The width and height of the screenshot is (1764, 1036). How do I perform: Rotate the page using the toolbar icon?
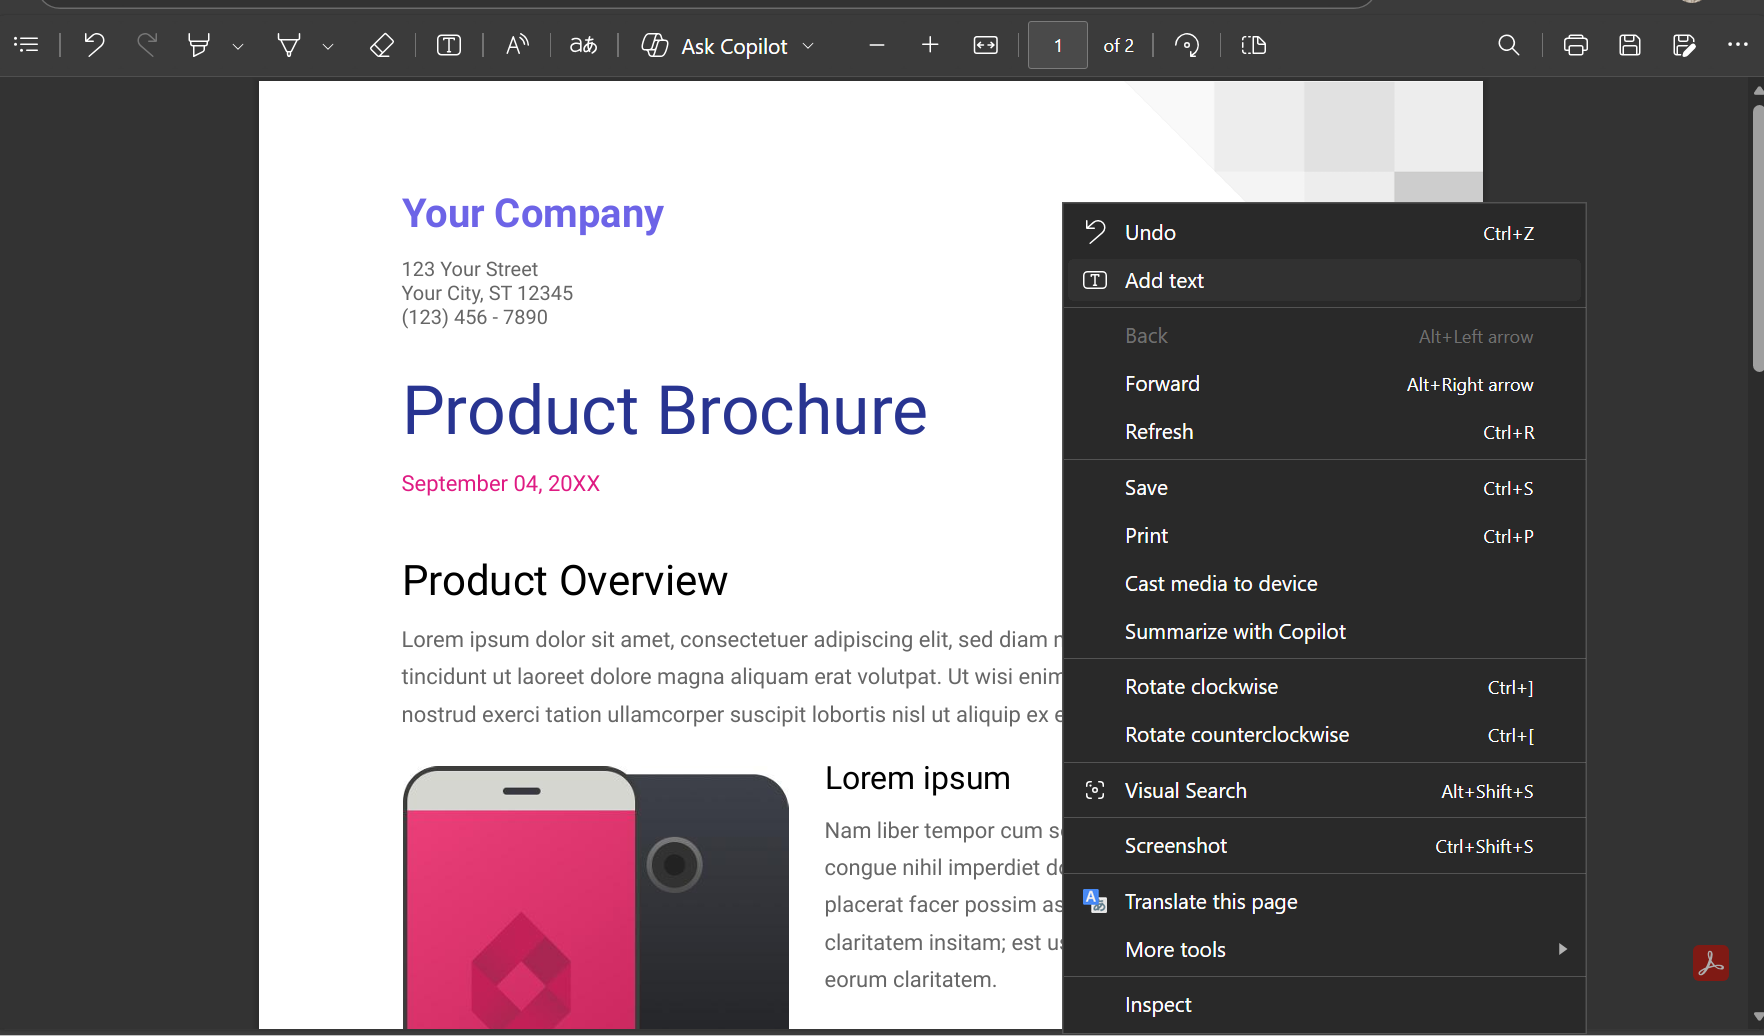point(1187,45)
